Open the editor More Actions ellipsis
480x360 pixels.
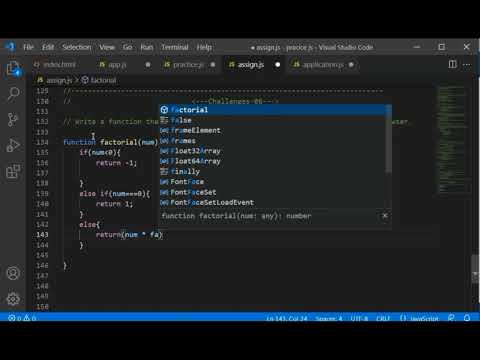point(467,64)
